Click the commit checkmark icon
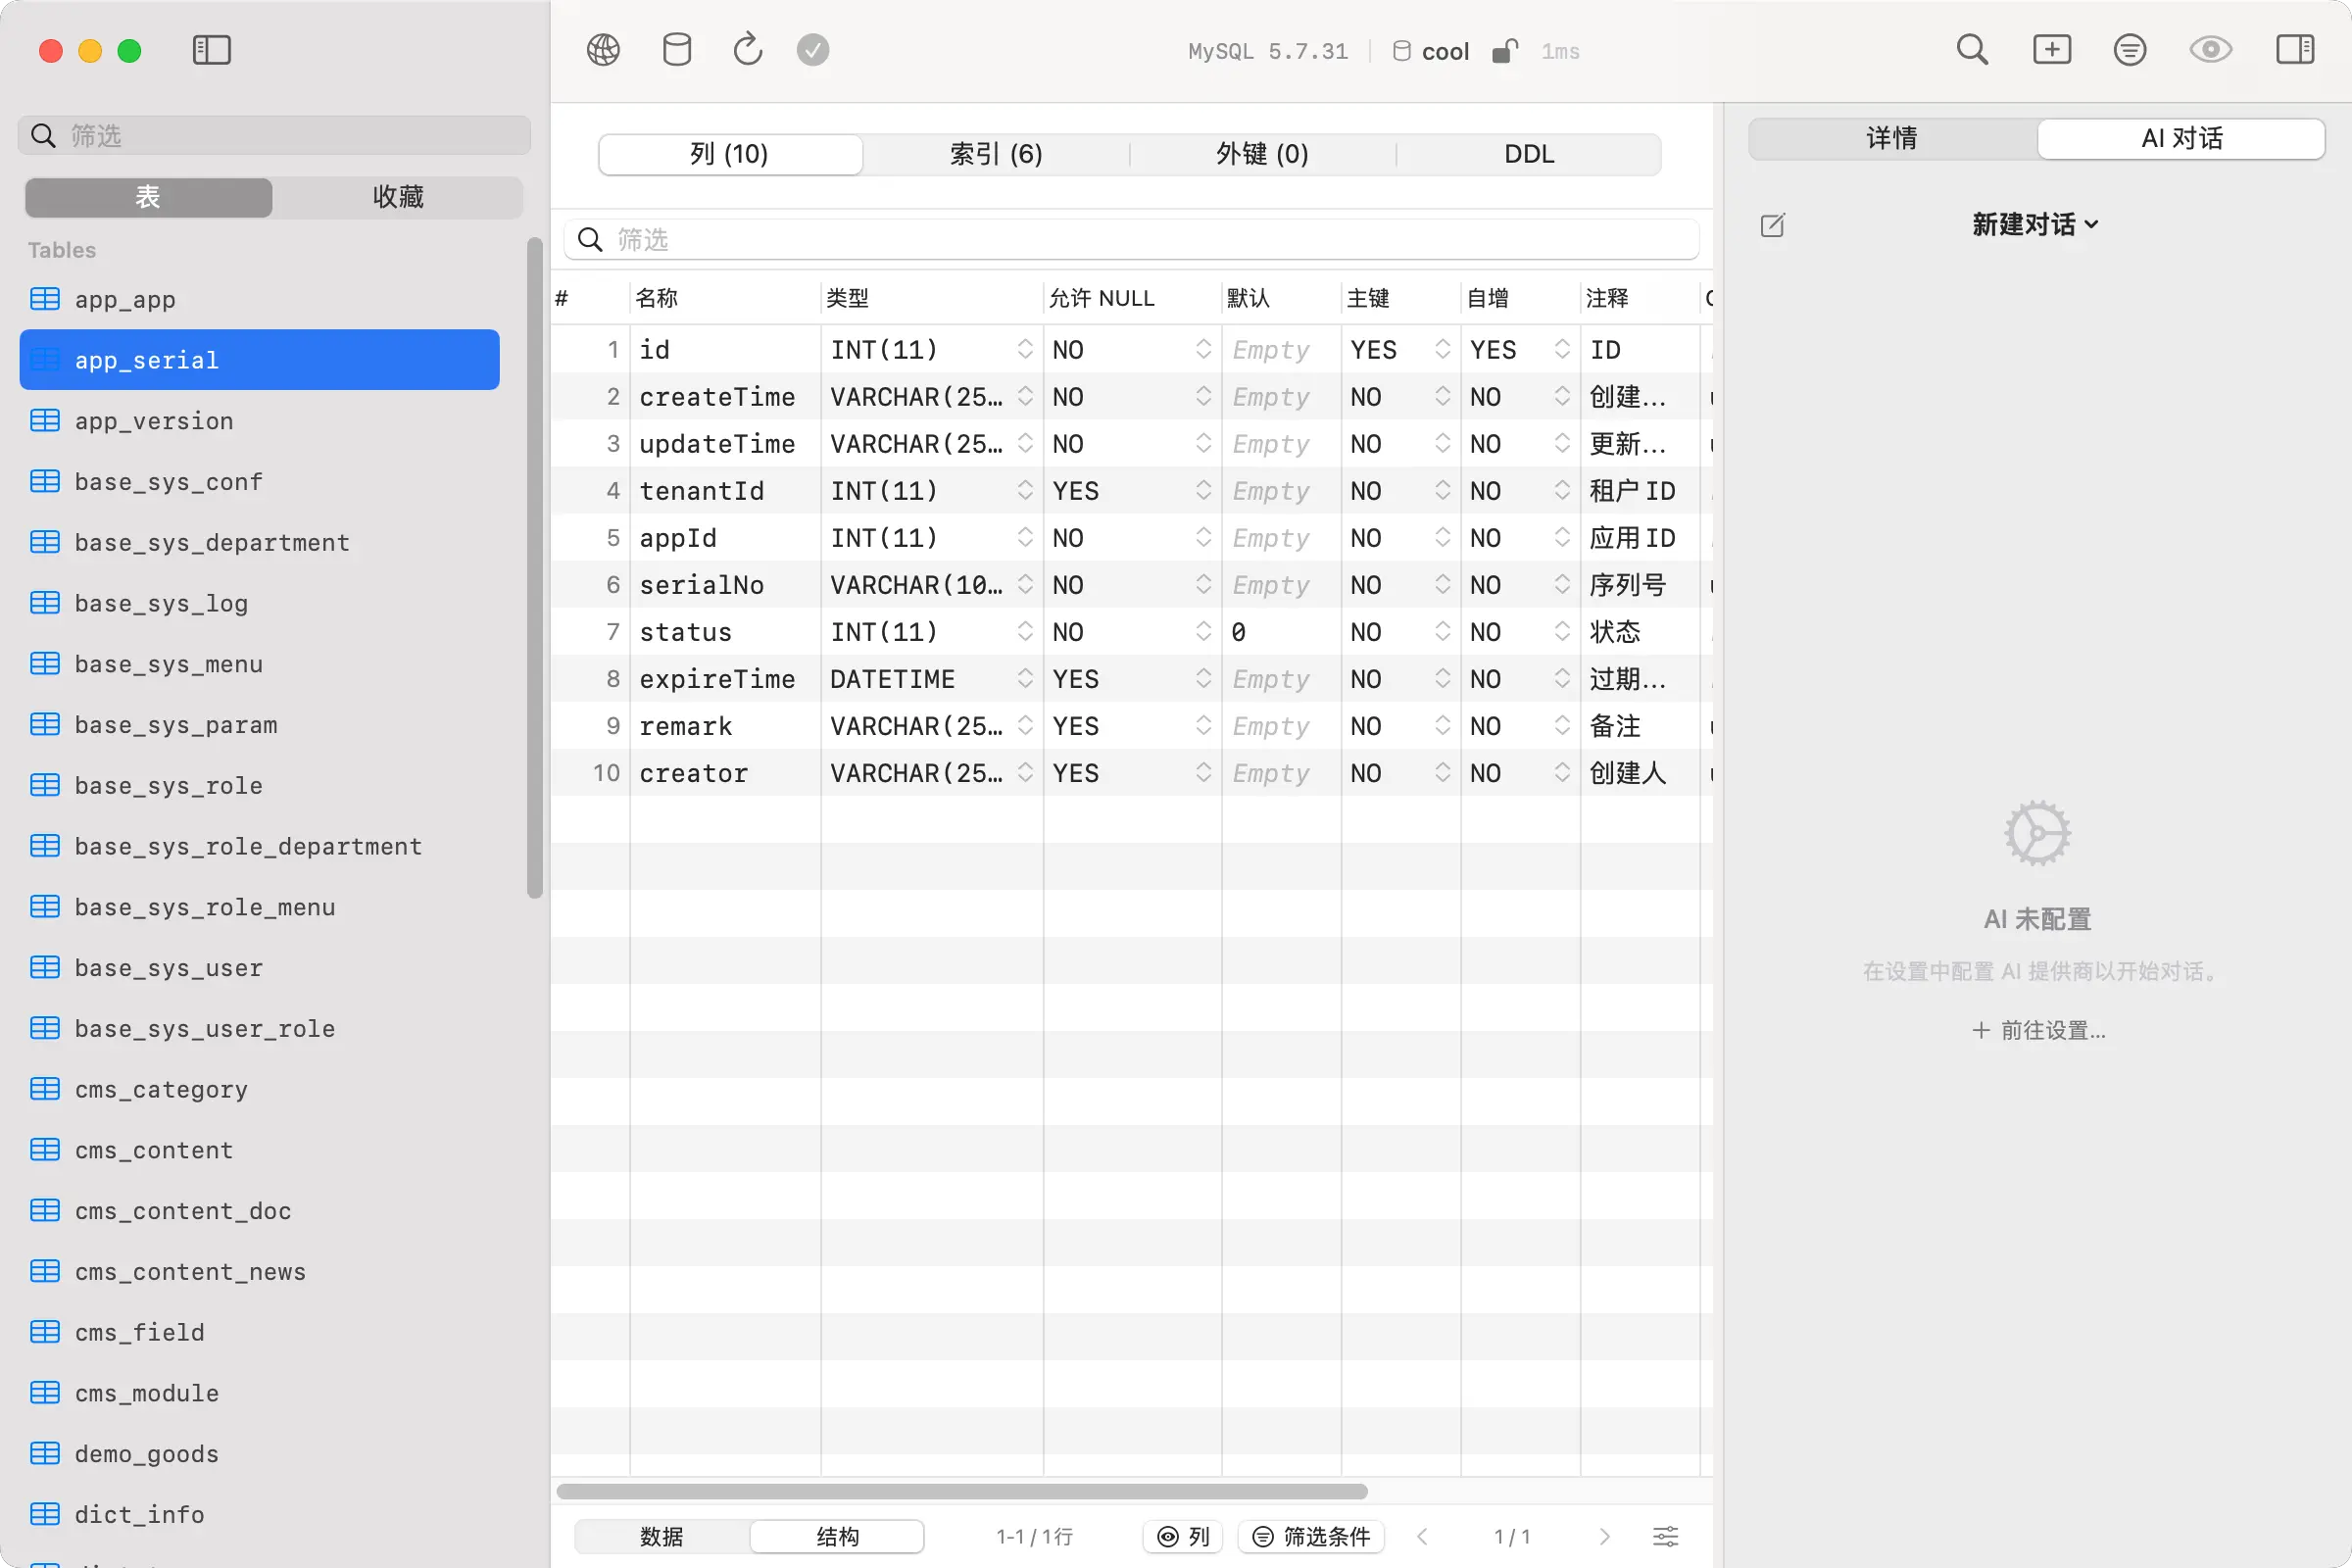The width and height of the screenshot is (2352, 1568). click(813, 50)
